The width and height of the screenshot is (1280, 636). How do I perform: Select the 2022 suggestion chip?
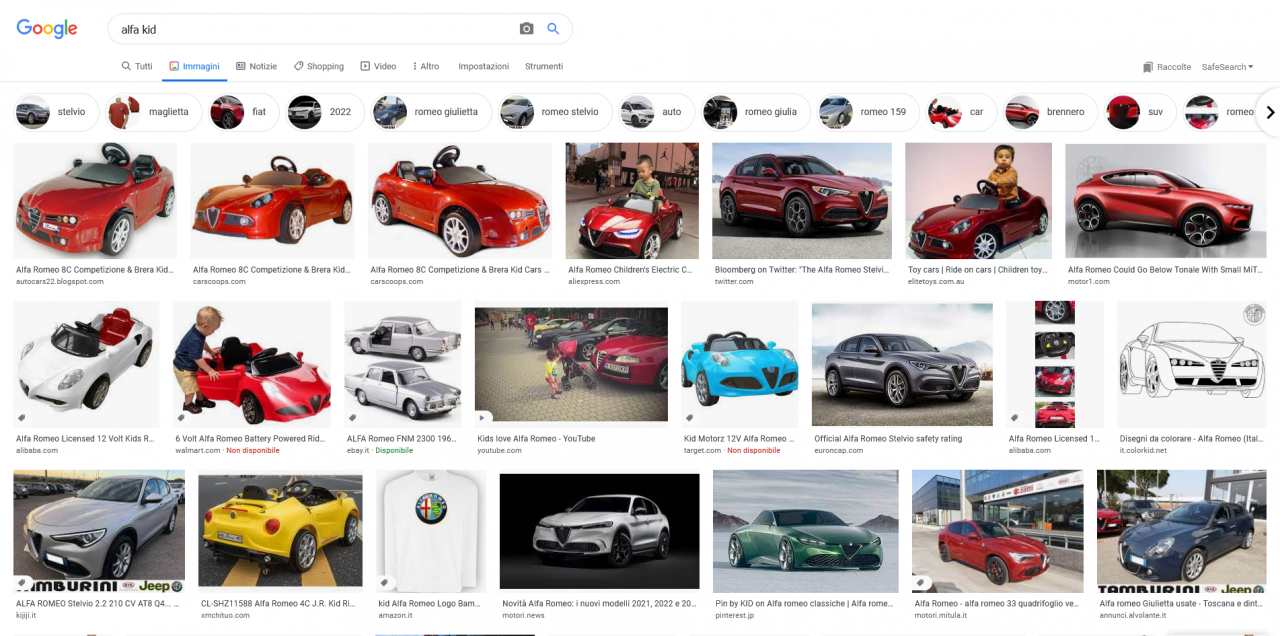tap(325, 112)
